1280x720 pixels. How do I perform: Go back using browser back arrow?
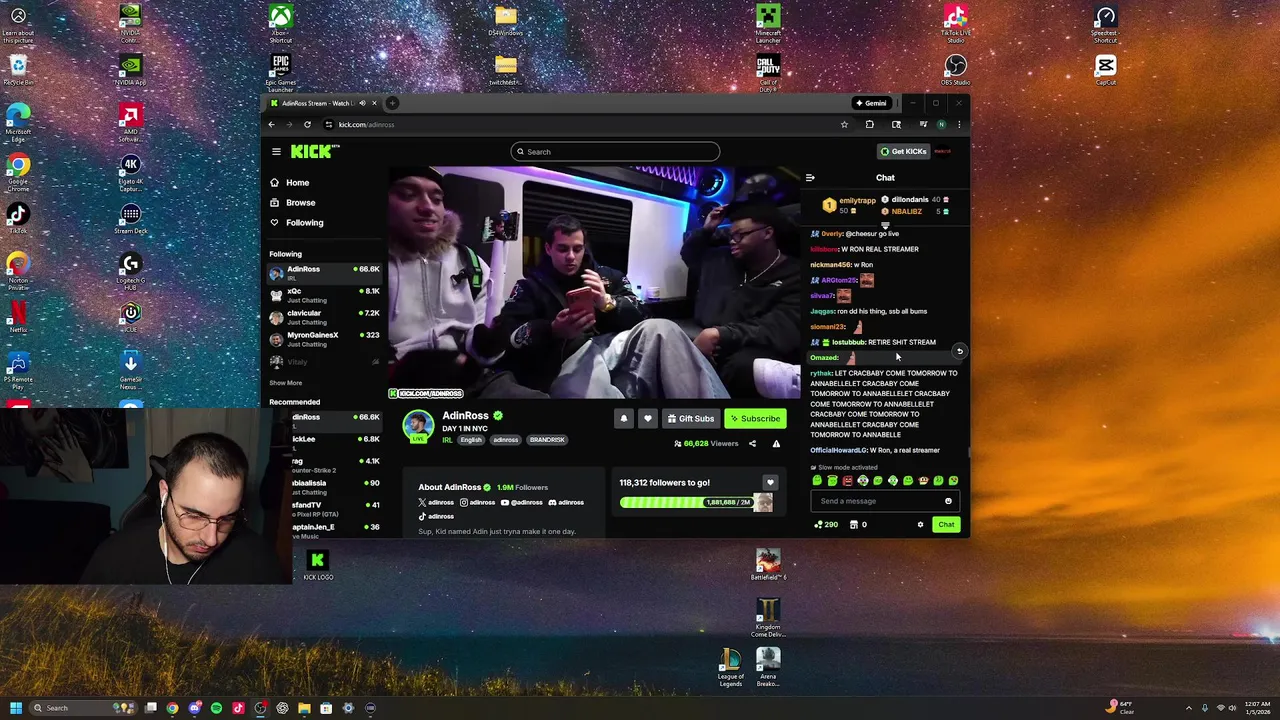point(271,125)
